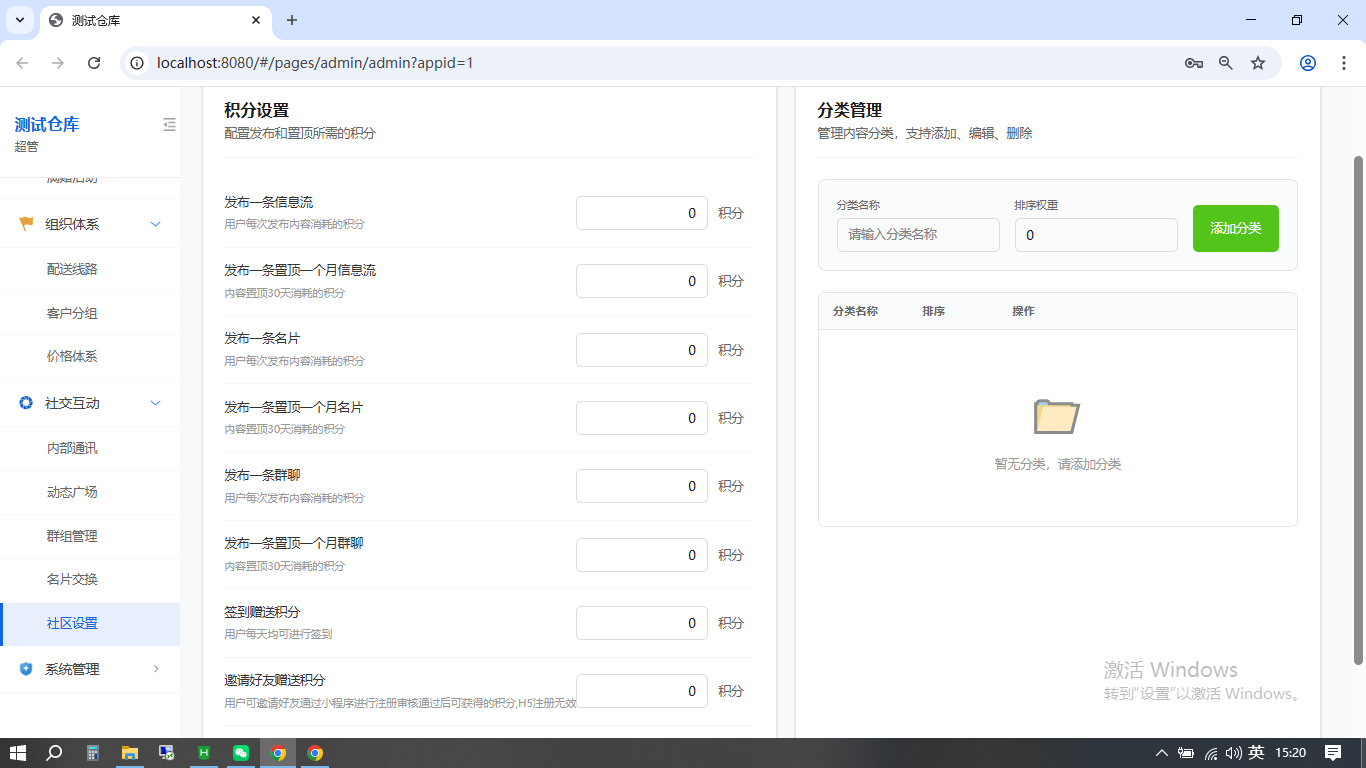Open the password manager key icon
This screenshot has height=768, width=1366.
[1193, 62]
